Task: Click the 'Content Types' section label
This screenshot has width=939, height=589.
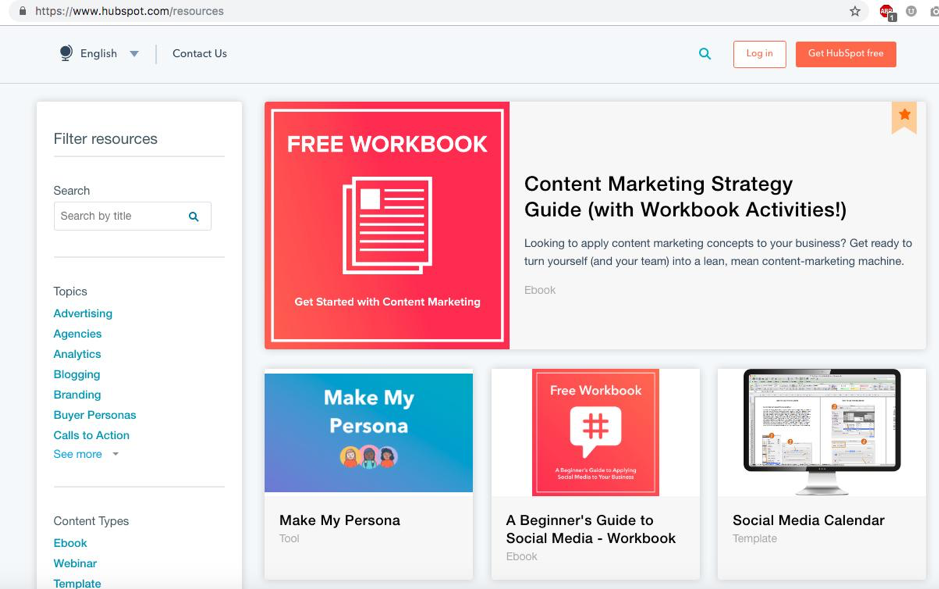Action: point(91,521)
